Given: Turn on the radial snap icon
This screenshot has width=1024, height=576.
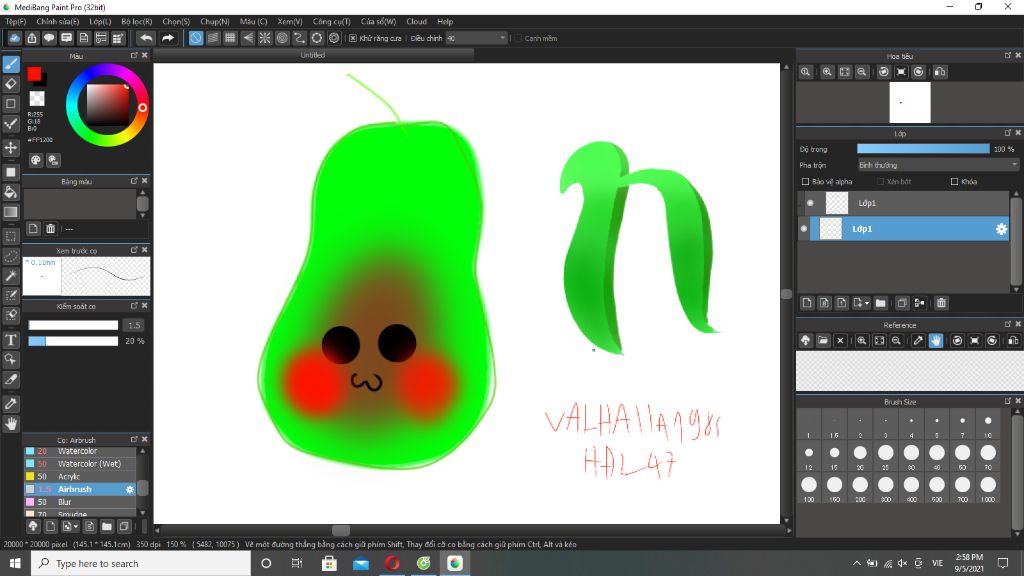Looking at the screenshot, I should tap(264, 39).
